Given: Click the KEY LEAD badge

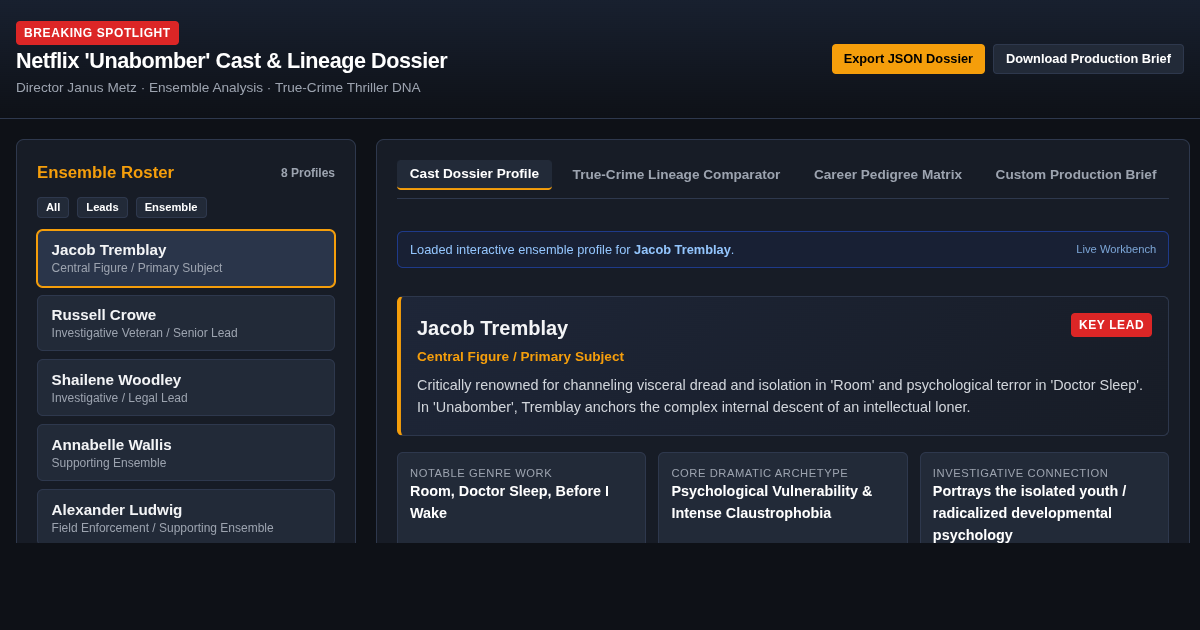Looking at the screenshot, I should [x=1111, y=325].
